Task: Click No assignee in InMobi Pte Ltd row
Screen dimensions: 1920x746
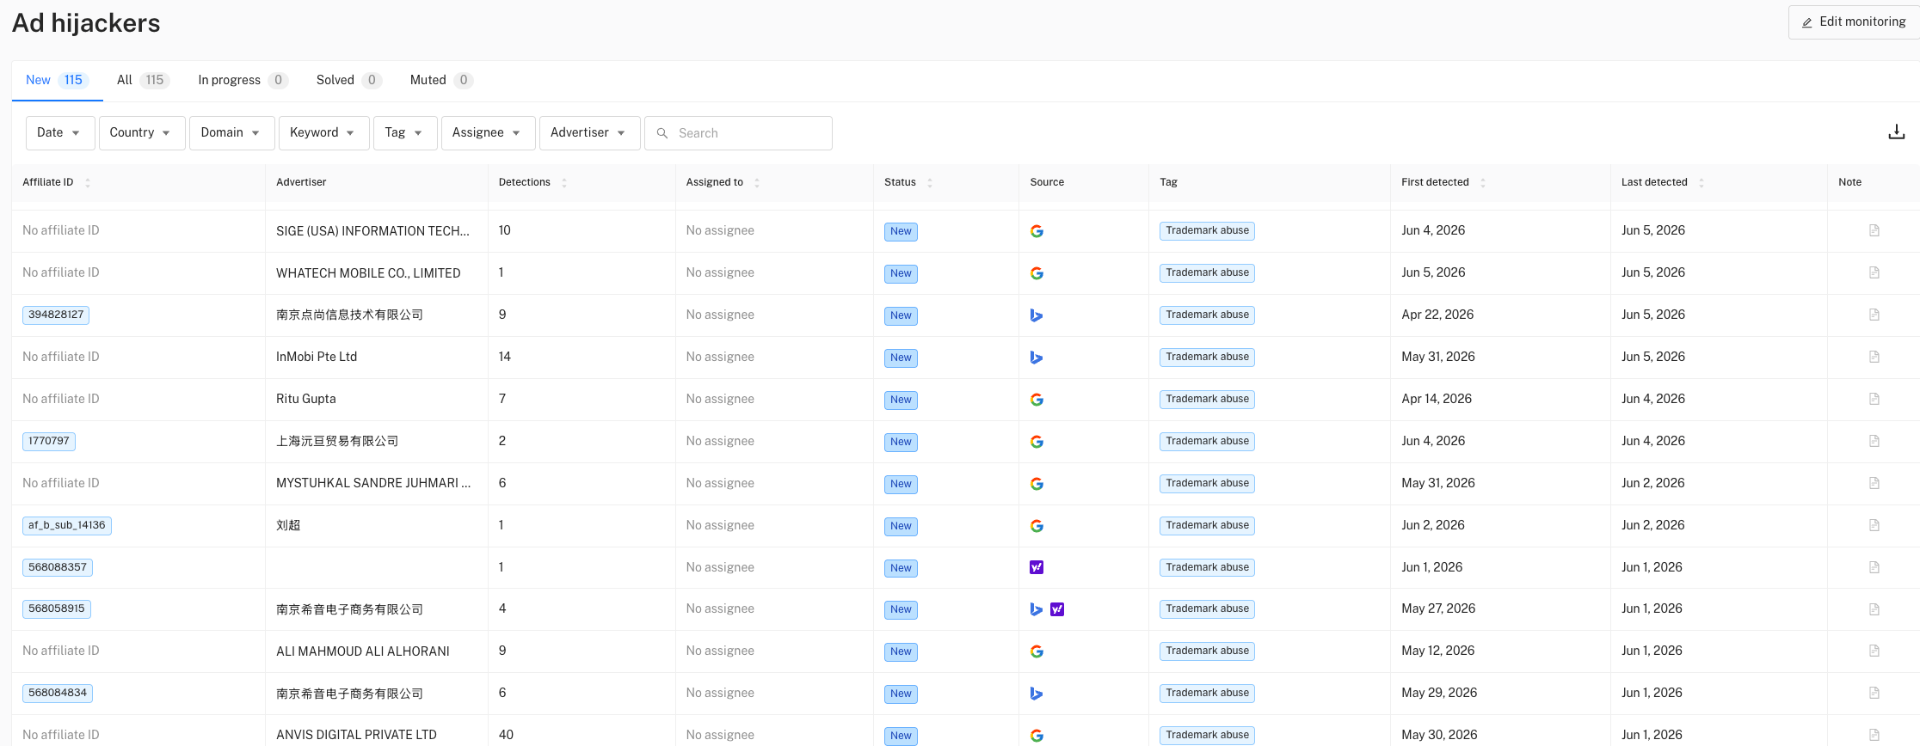Action: point(720,357)
